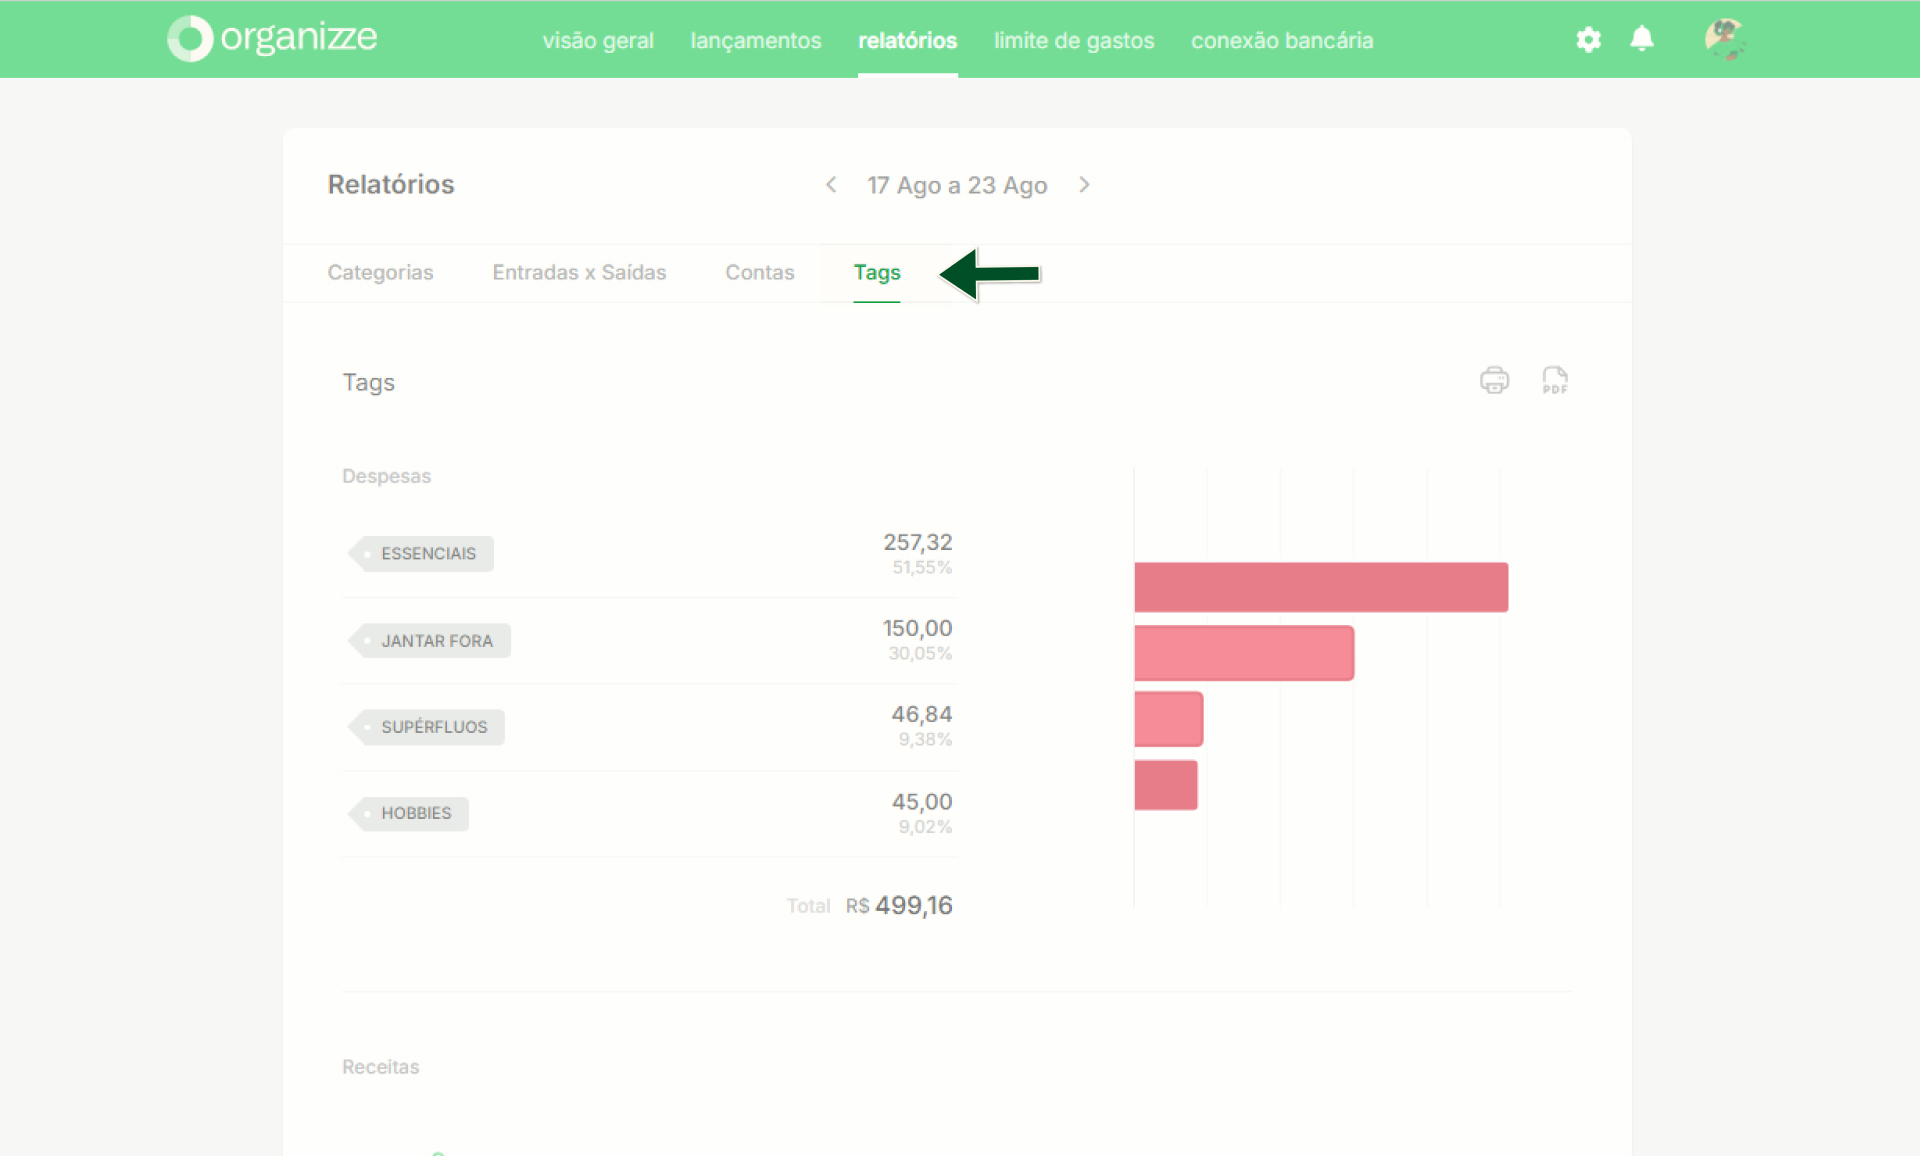
Task: Open the Contas tab
Action: [x=760, y=272]
